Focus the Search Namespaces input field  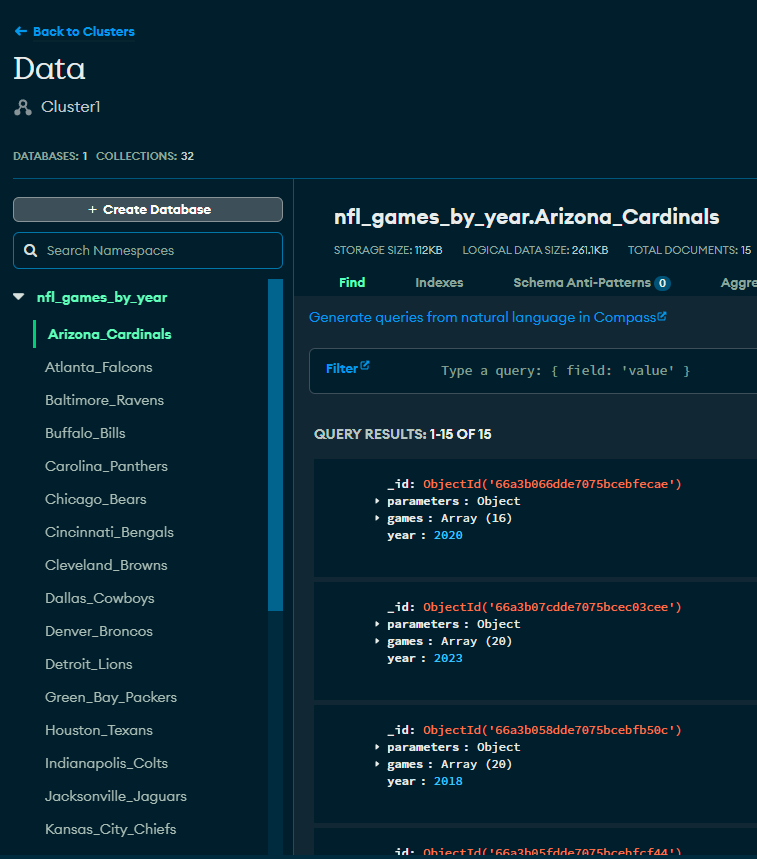148,250
